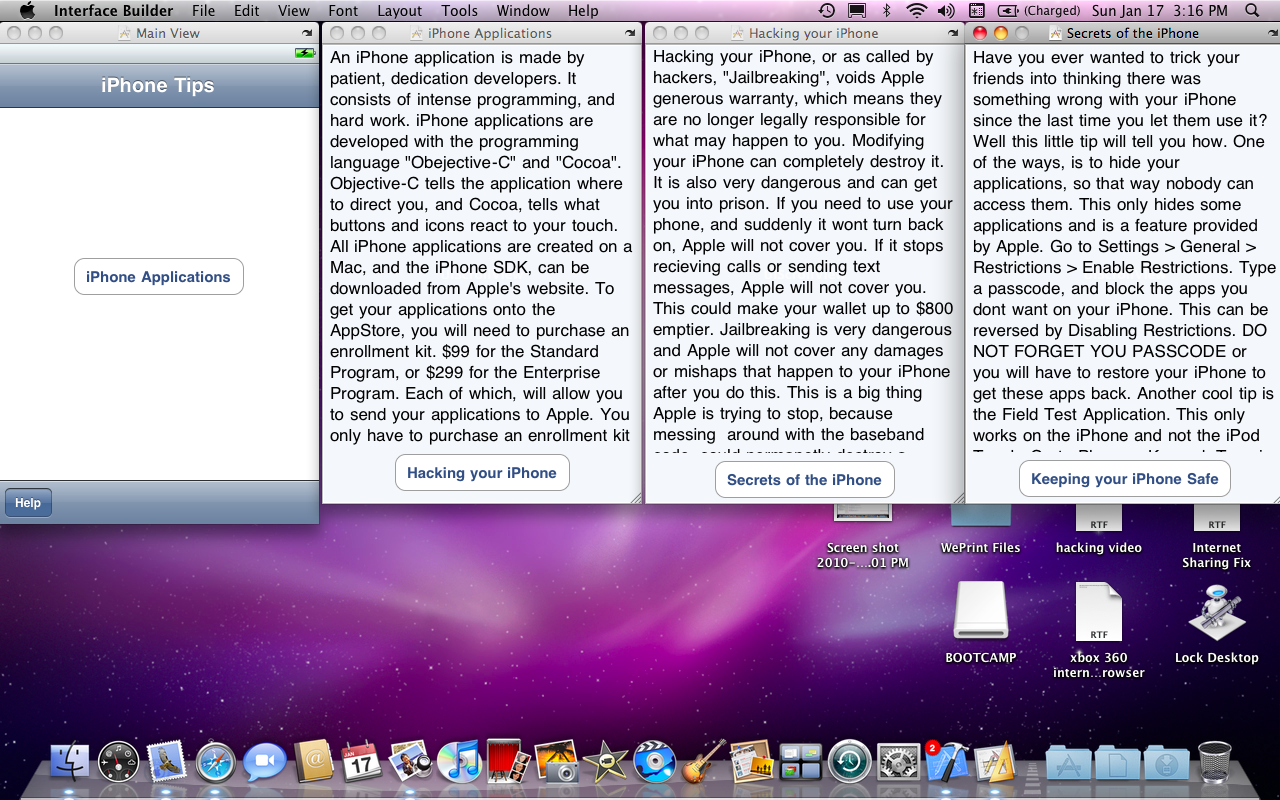Launch Safari compass icon in Dock
Image resolution: width=1280 pixels, height=800 pixels.
pos(216,762)
